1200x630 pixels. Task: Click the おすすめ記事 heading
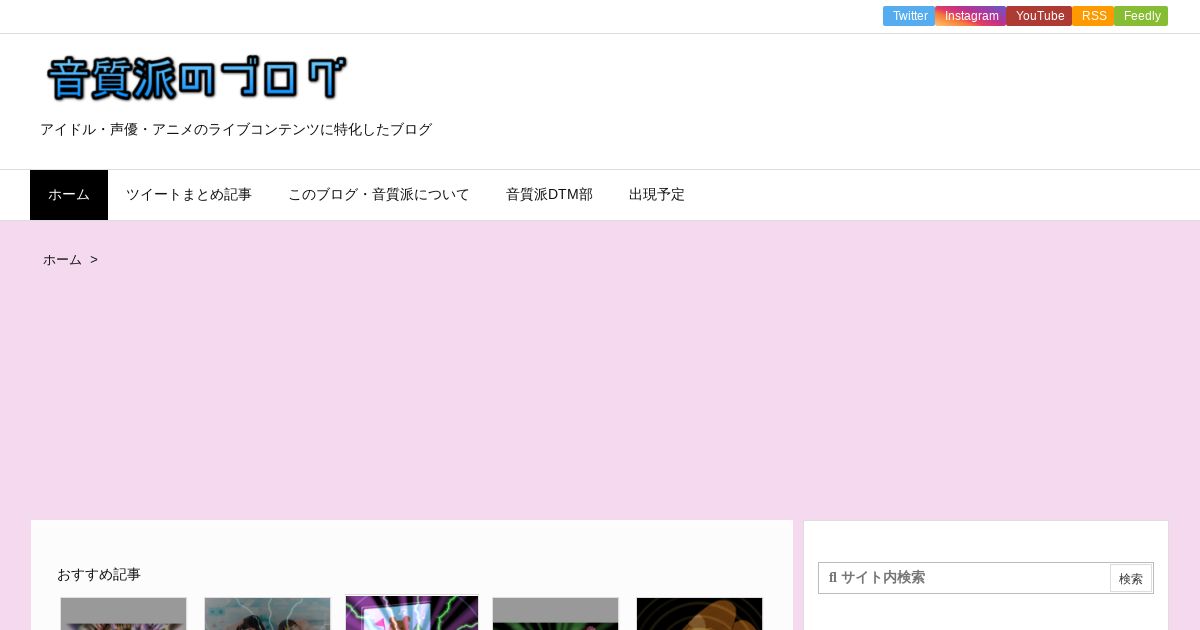pyautogui.click(x=99, y=575)
